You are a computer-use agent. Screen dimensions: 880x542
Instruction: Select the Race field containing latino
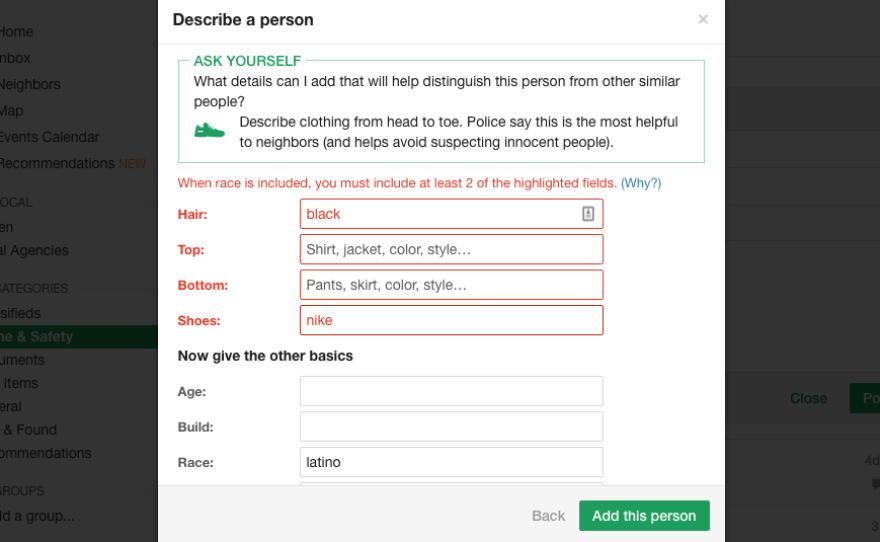451,462
